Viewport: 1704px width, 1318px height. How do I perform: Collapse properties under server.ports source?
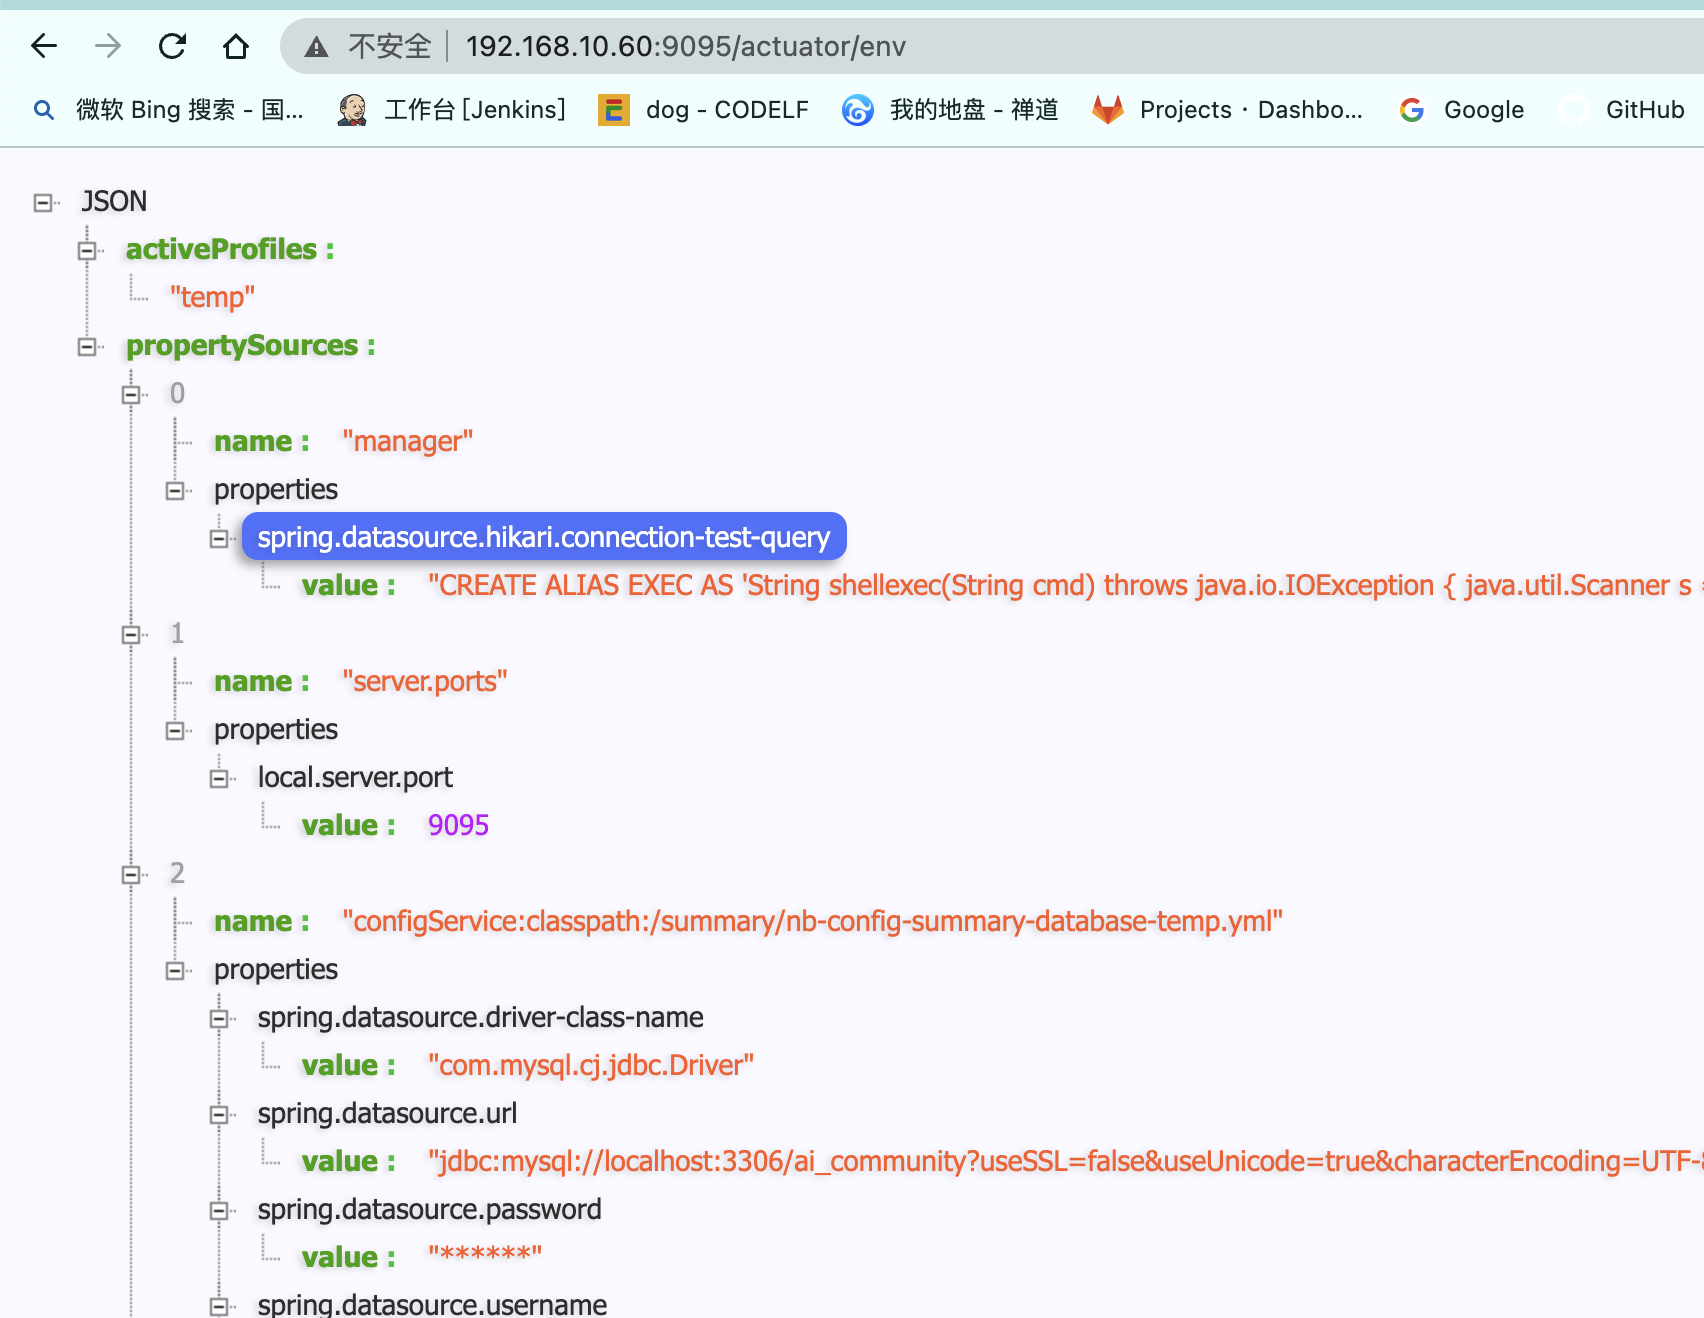pos(175,731)
